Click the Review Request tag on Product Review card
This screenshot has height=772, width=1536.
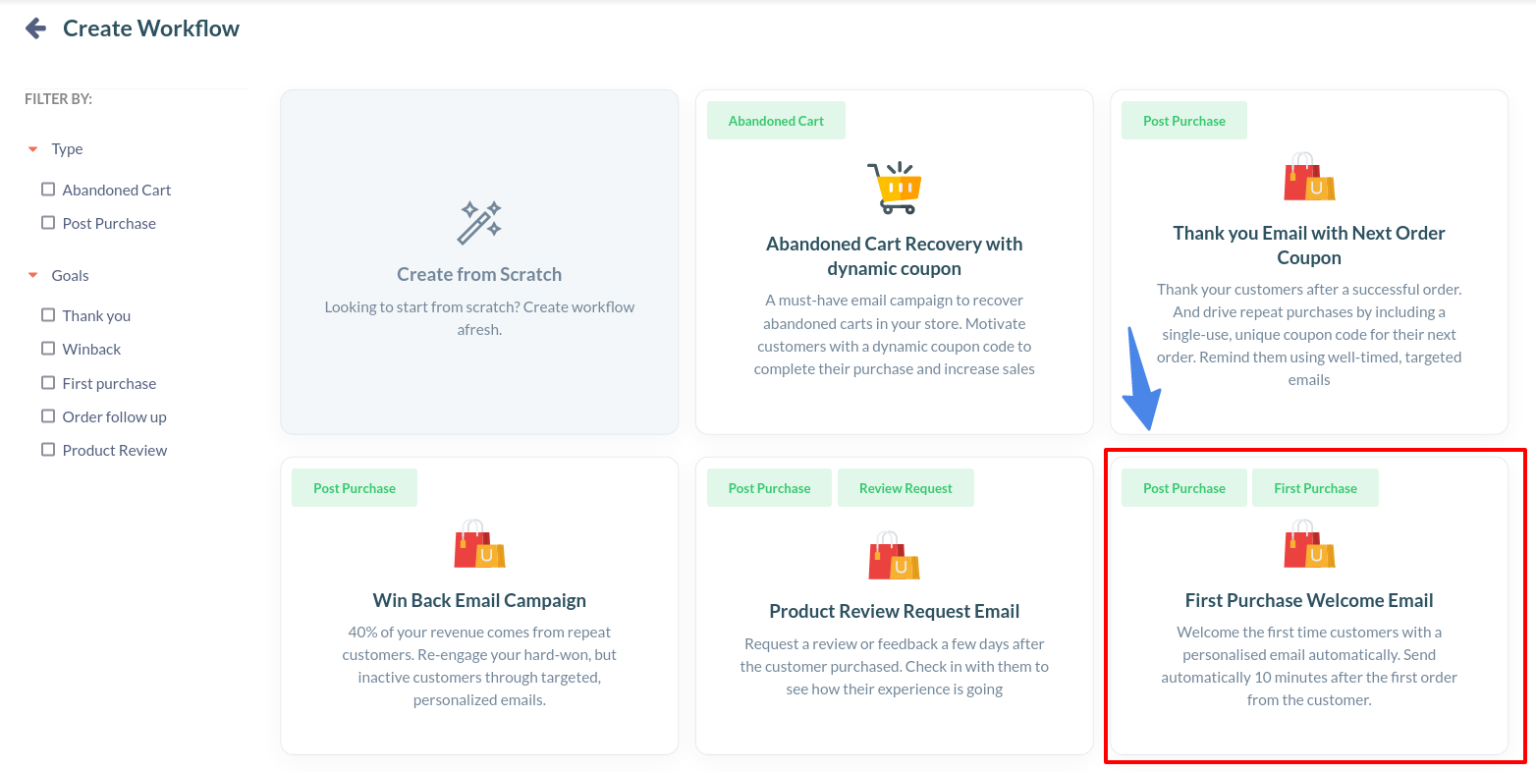[x=905, y=487]
